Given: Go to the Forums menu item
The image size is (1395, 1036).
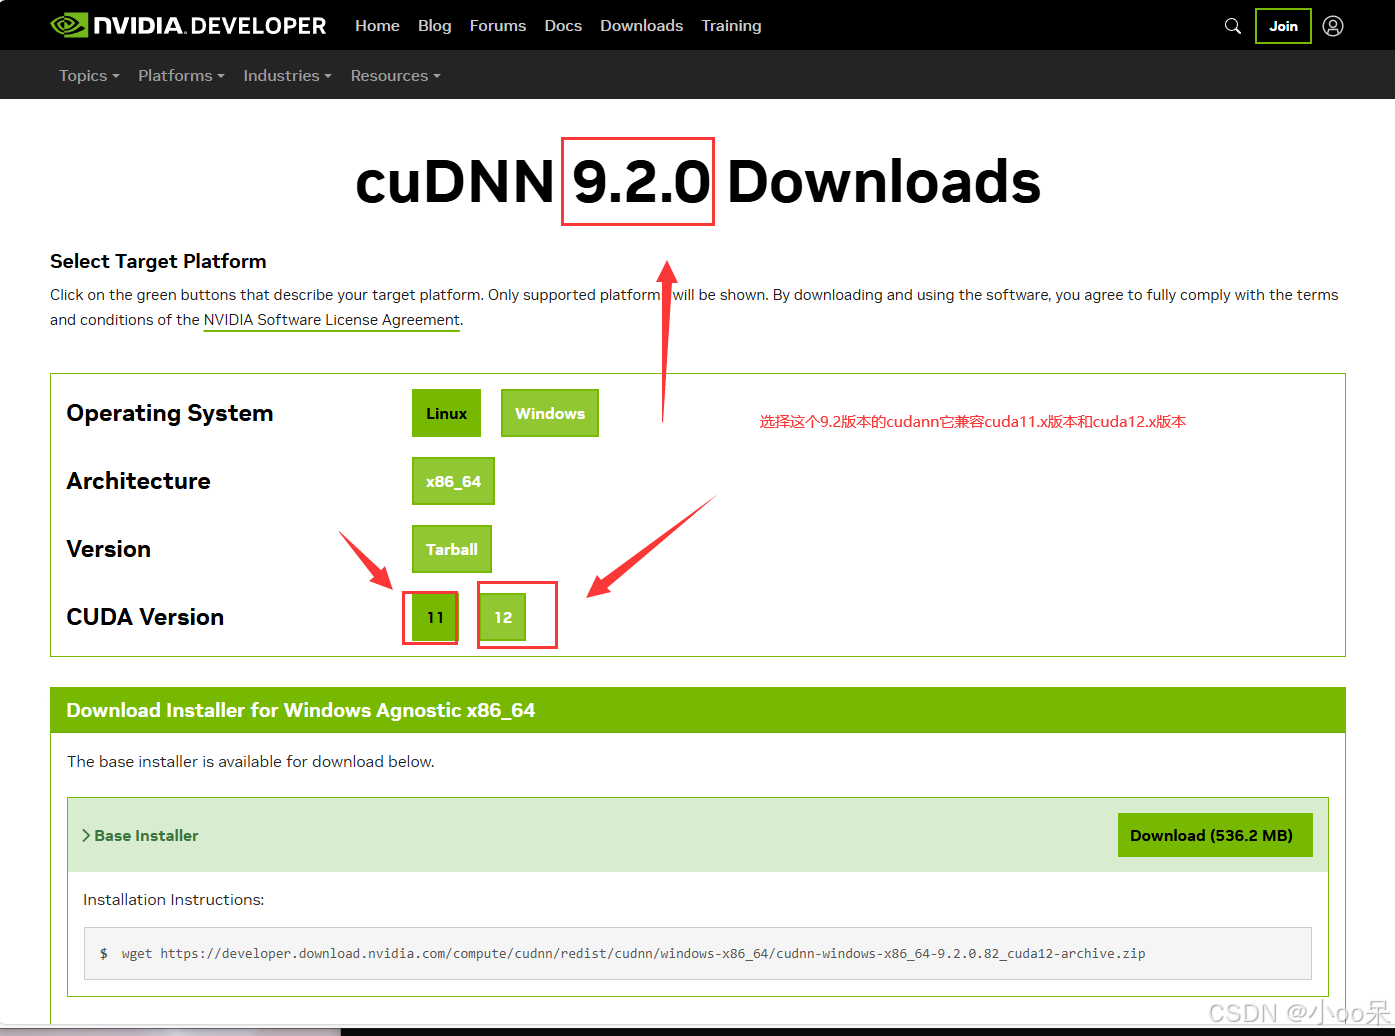Looking at the screenshot, I should click(497, 25).
